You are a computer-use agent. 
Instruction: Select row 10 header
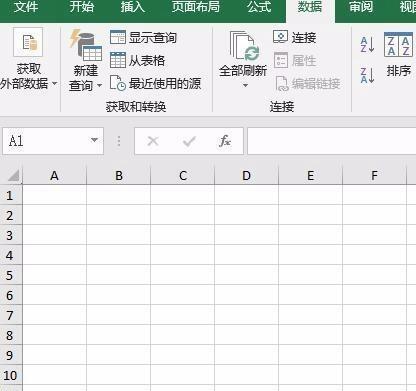[11, 375]
